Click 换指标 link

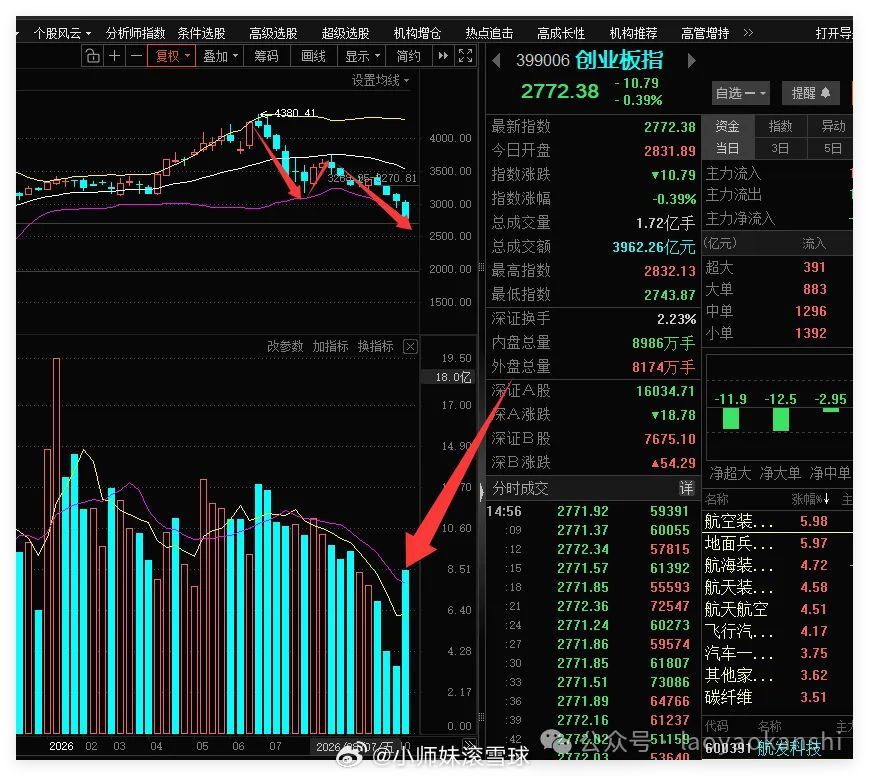point(376,346)
